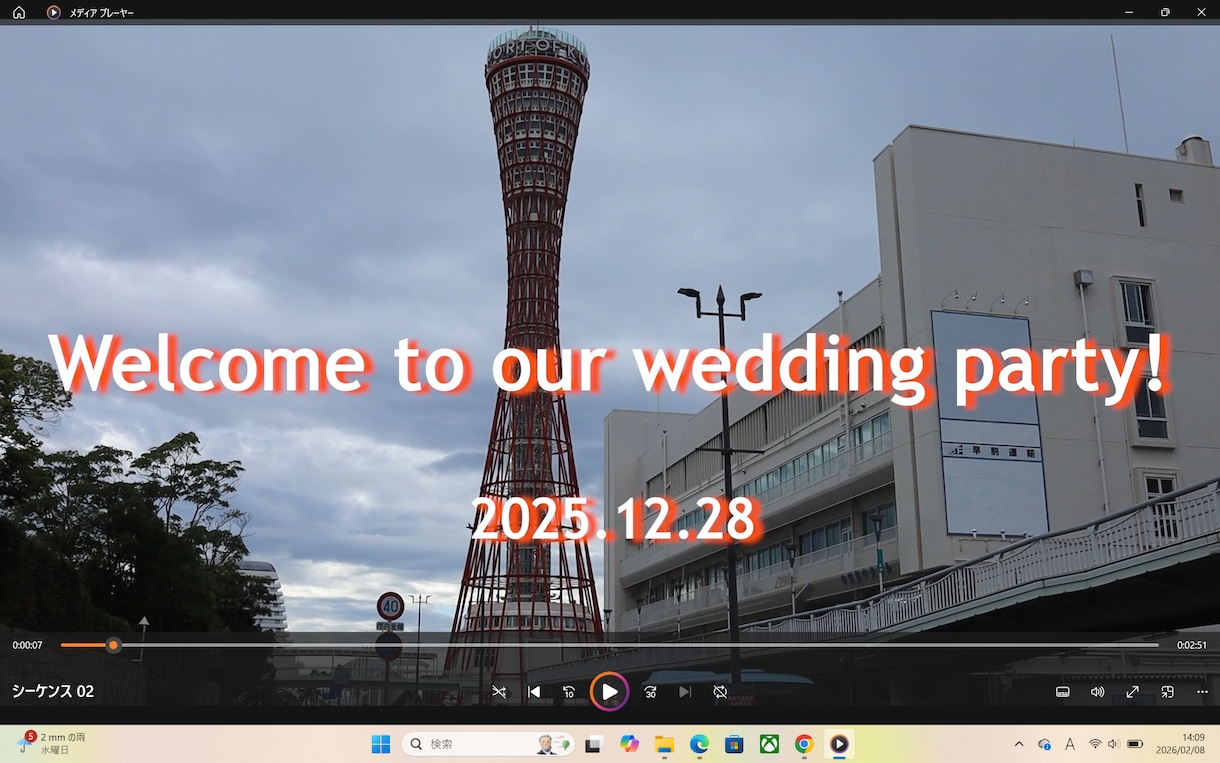1220x763 pixels.
Task: Open Task View in taskbar
Action: click(594, 744)
